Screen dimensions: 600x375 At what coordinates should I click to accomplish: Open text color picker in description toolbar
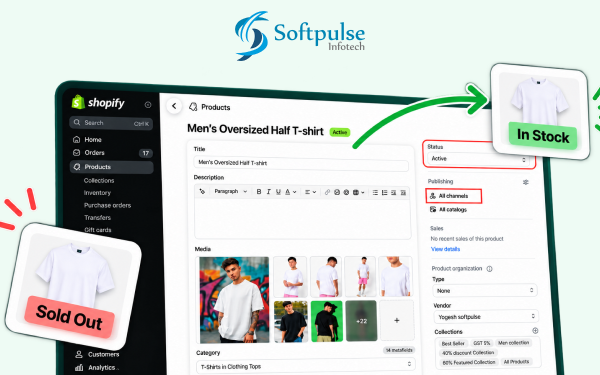[x=290, y=192]
